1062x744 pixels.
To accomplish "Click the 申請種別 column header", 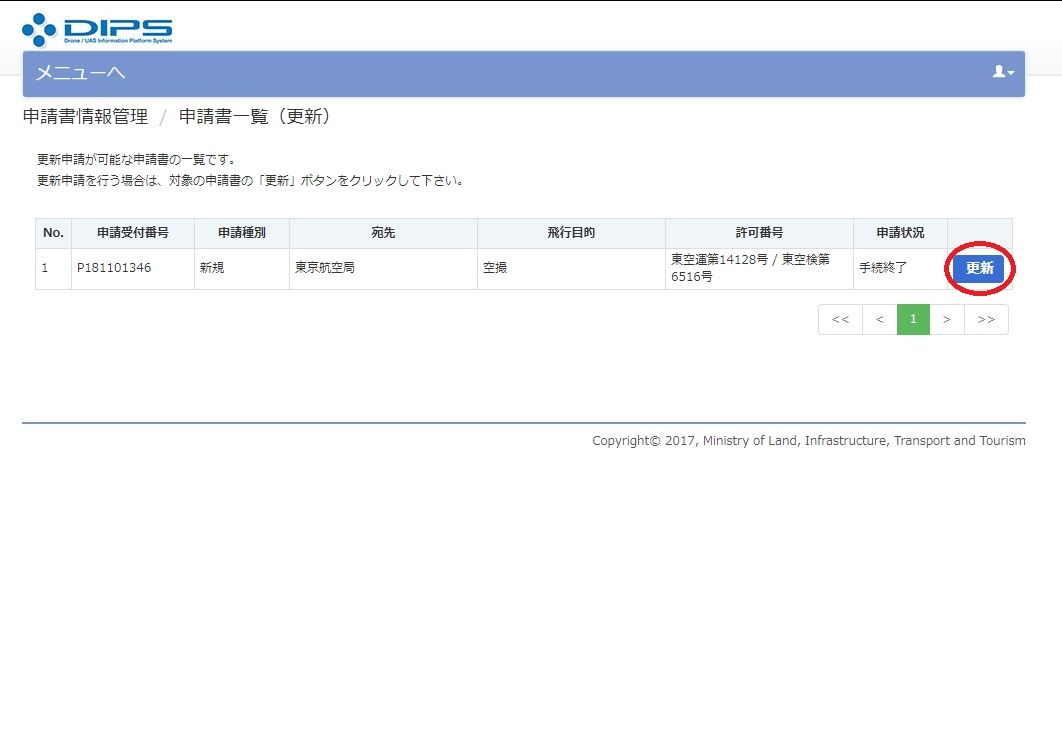I will [242, 233].
